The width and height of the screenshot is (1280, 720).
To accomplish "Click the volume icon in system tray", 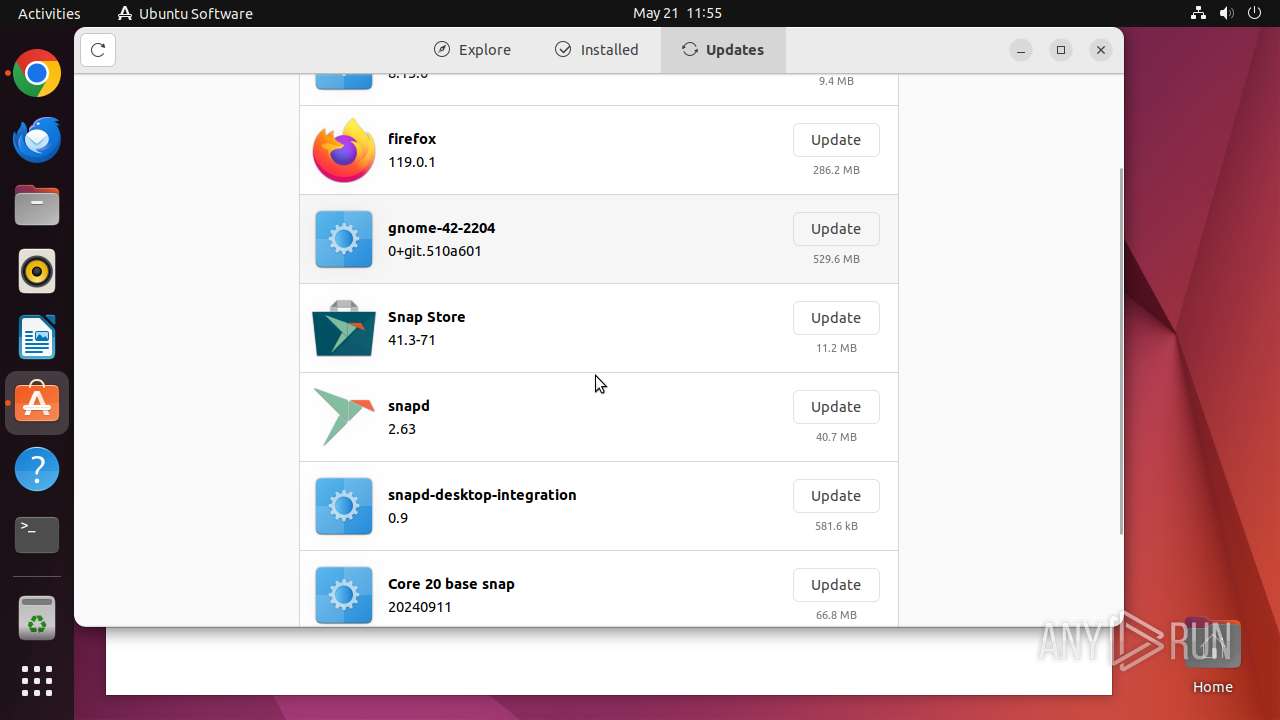I will [1227, 13].
